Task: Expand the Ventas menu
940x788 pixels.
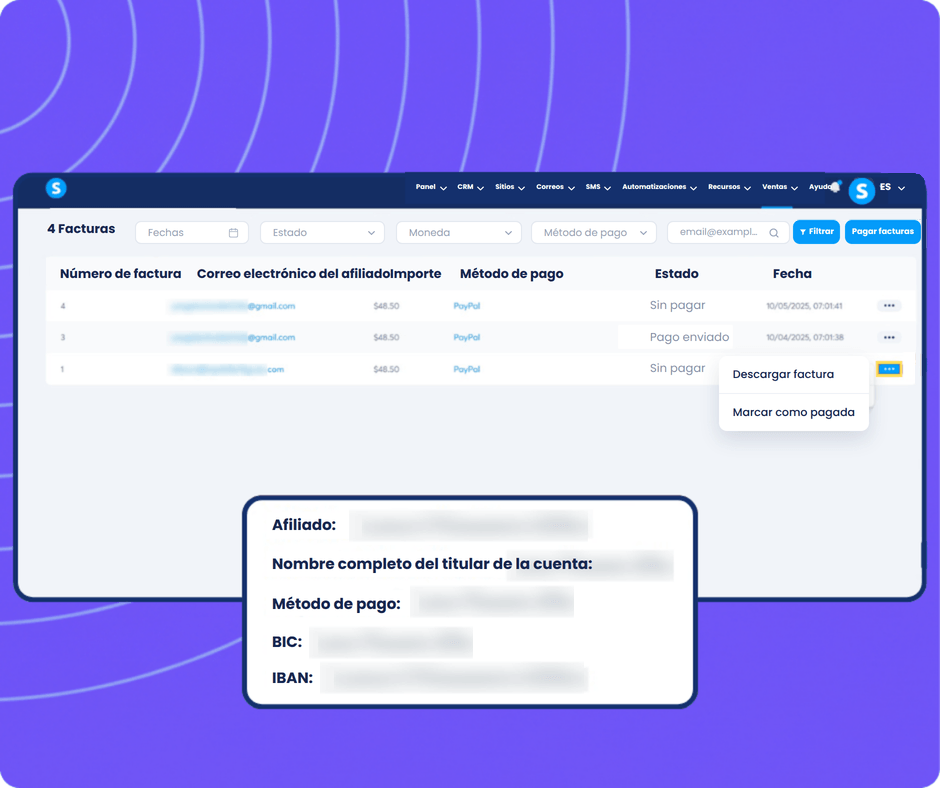Action: coord(779,187)
